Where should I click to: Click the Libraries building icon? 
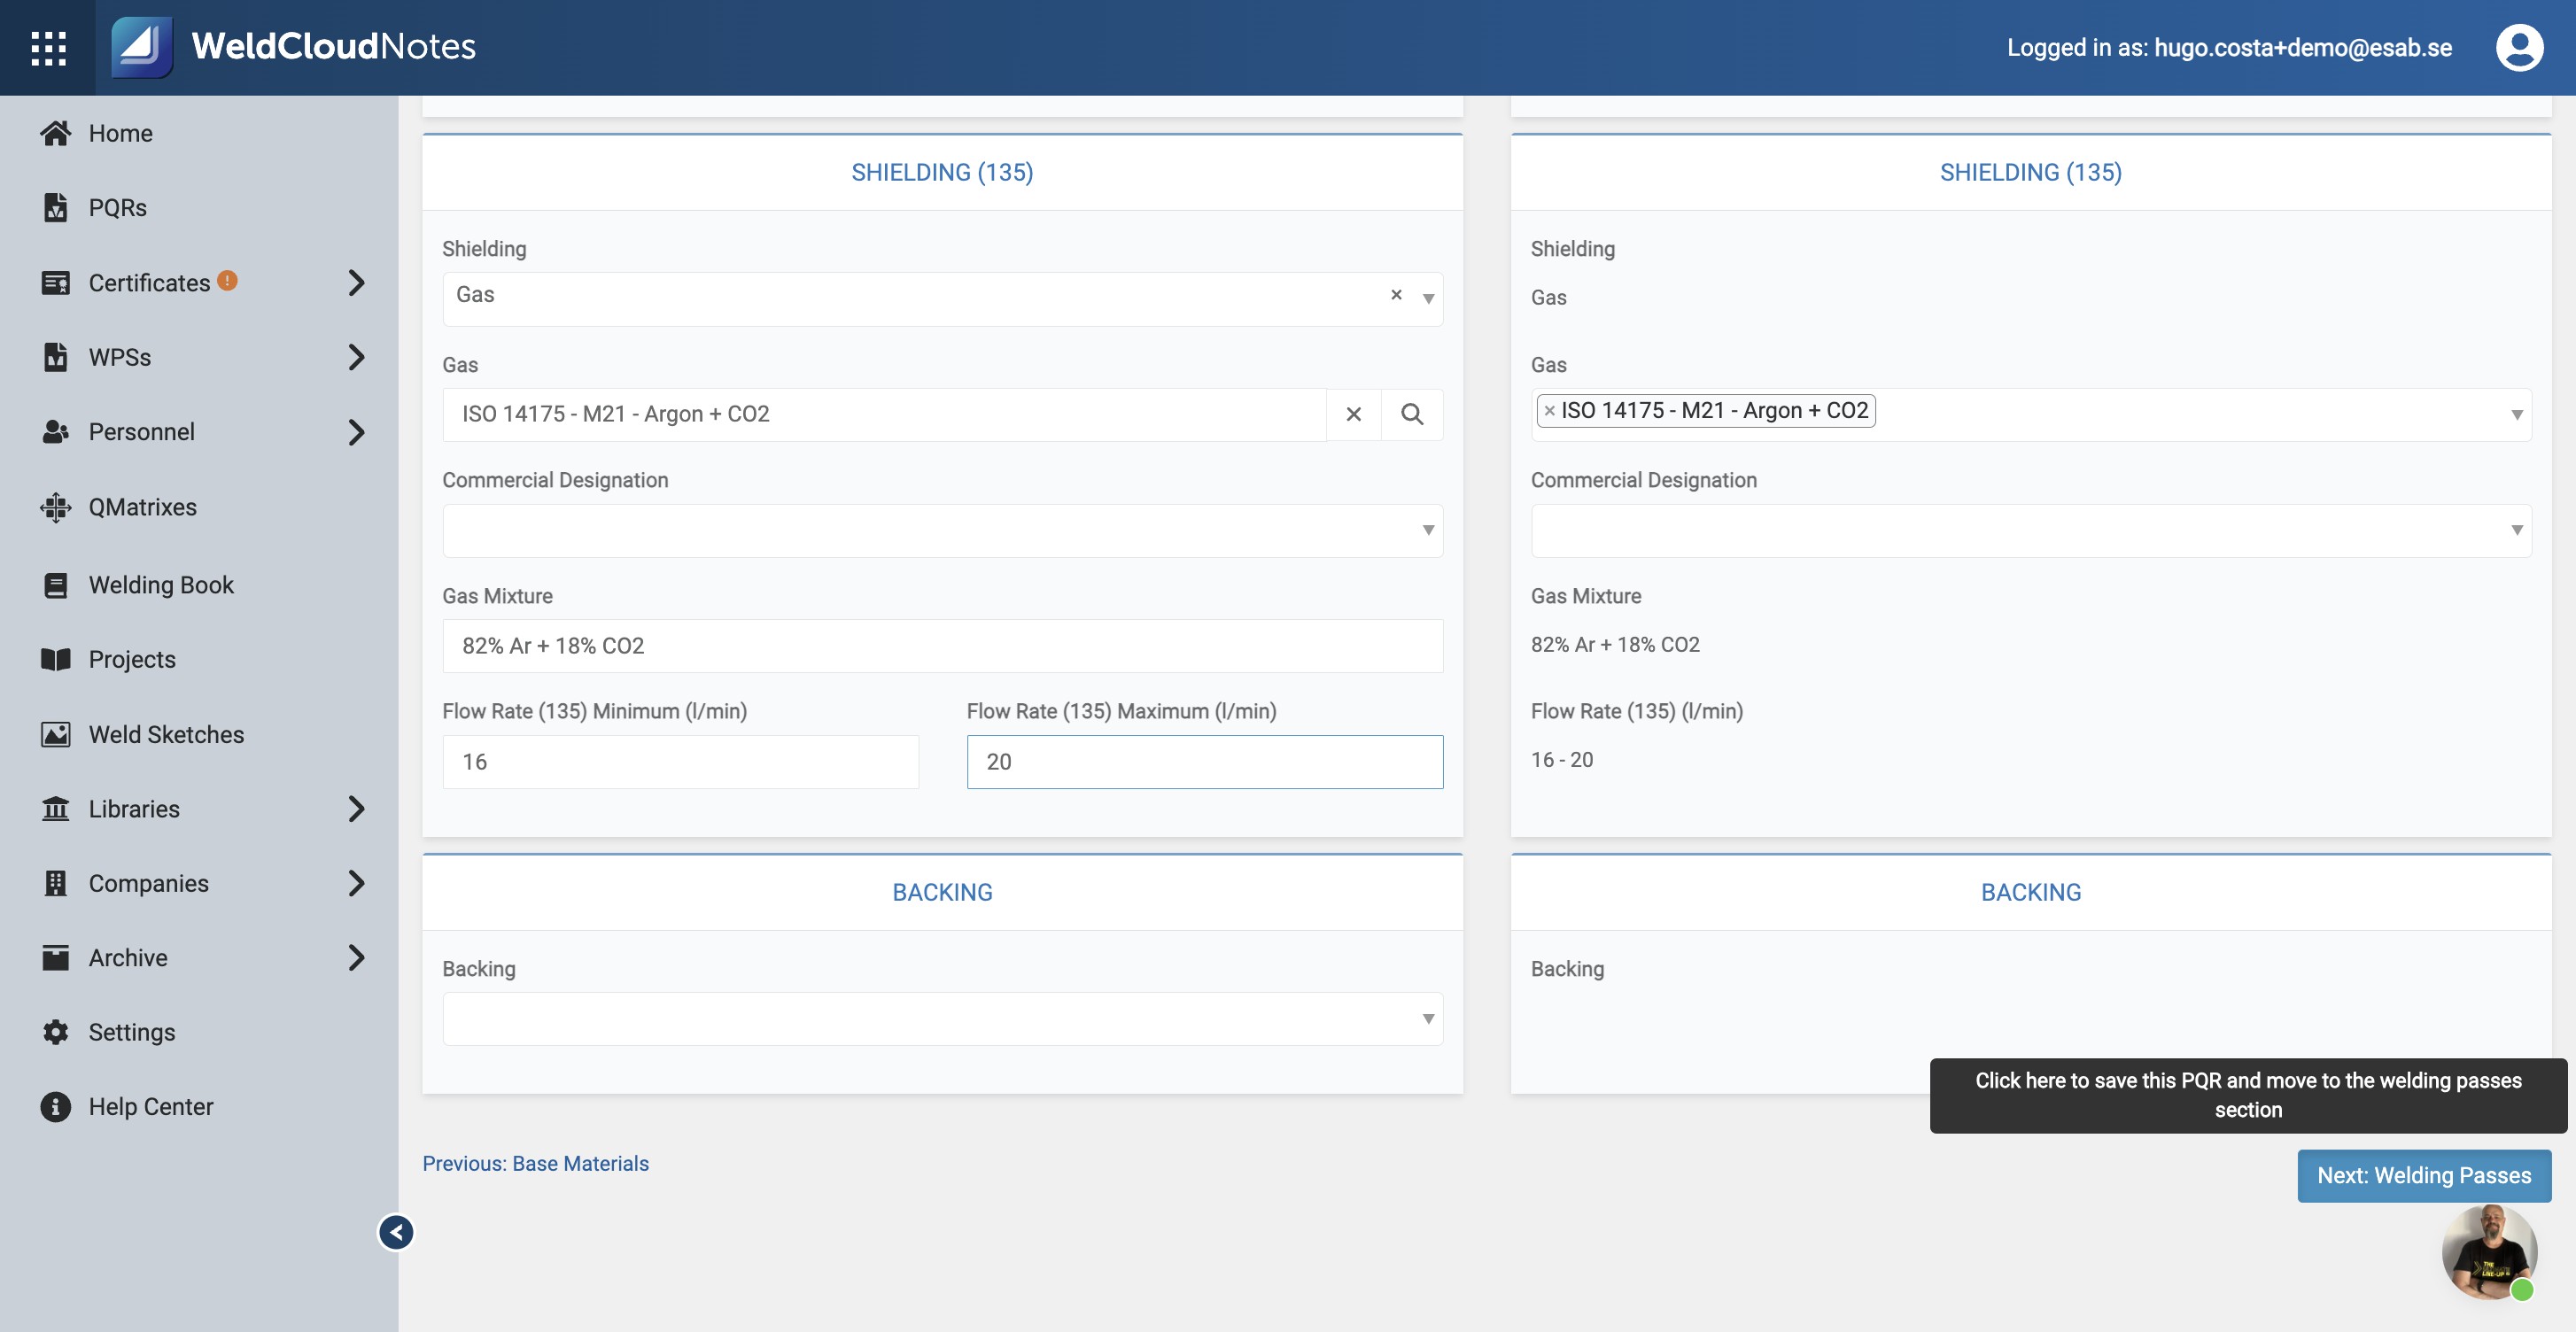pyautogui.click(x=56, y=808)
